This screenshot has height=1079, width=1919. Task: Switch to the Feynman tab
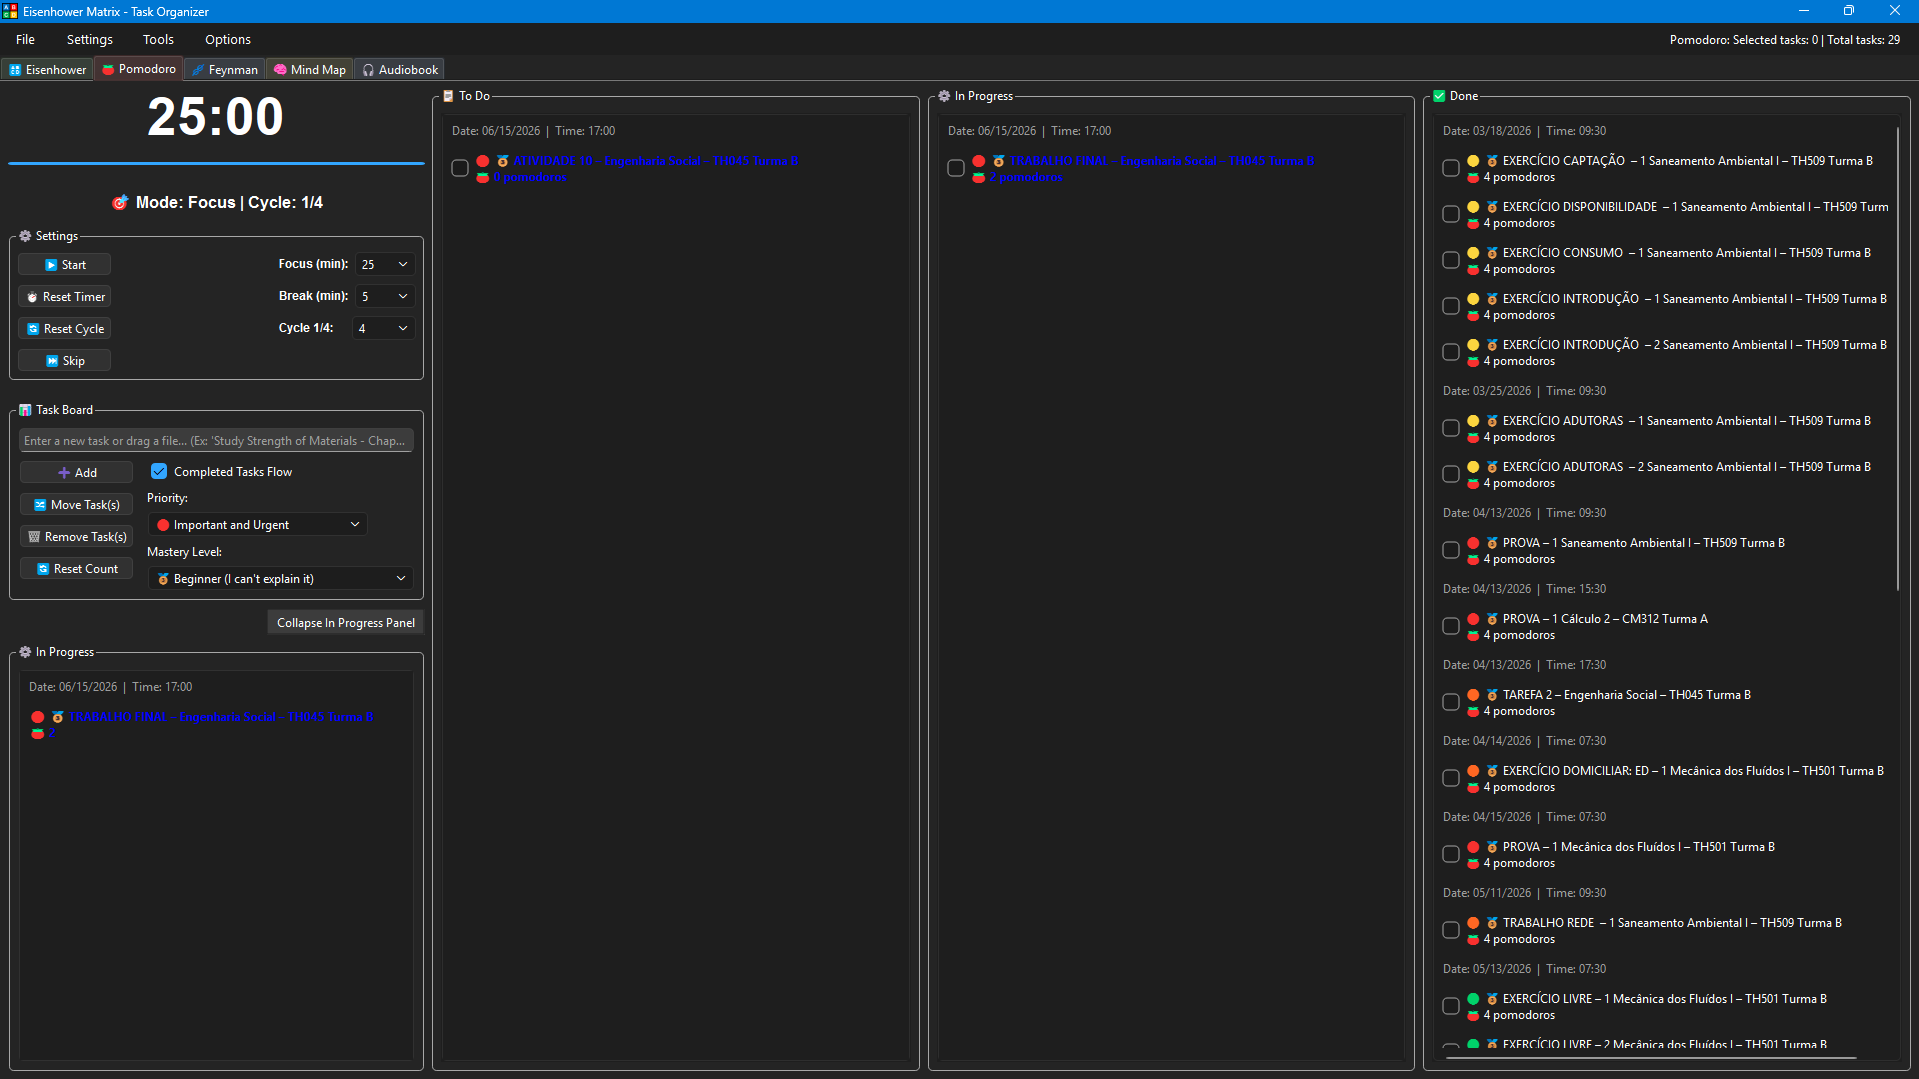(225, 69)
